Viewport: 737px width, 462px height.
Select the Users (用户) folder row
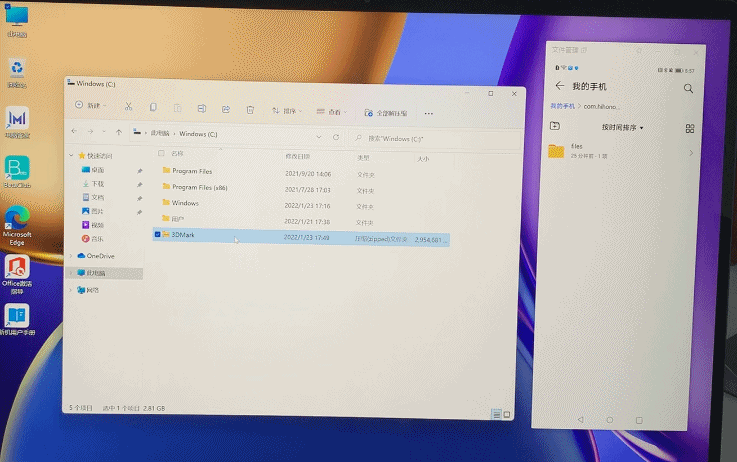click(x=301, y=220)
